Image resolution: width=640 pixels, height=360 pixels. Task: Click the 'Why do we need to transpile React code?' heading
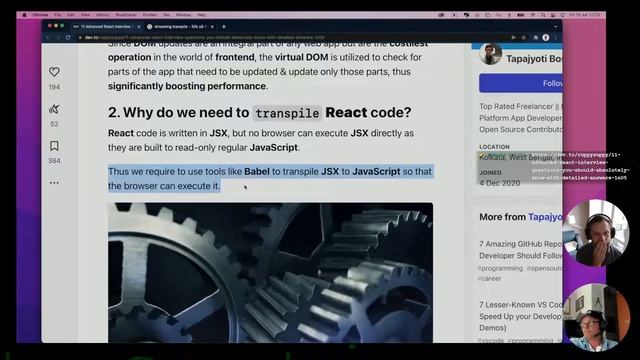point(260,113)
